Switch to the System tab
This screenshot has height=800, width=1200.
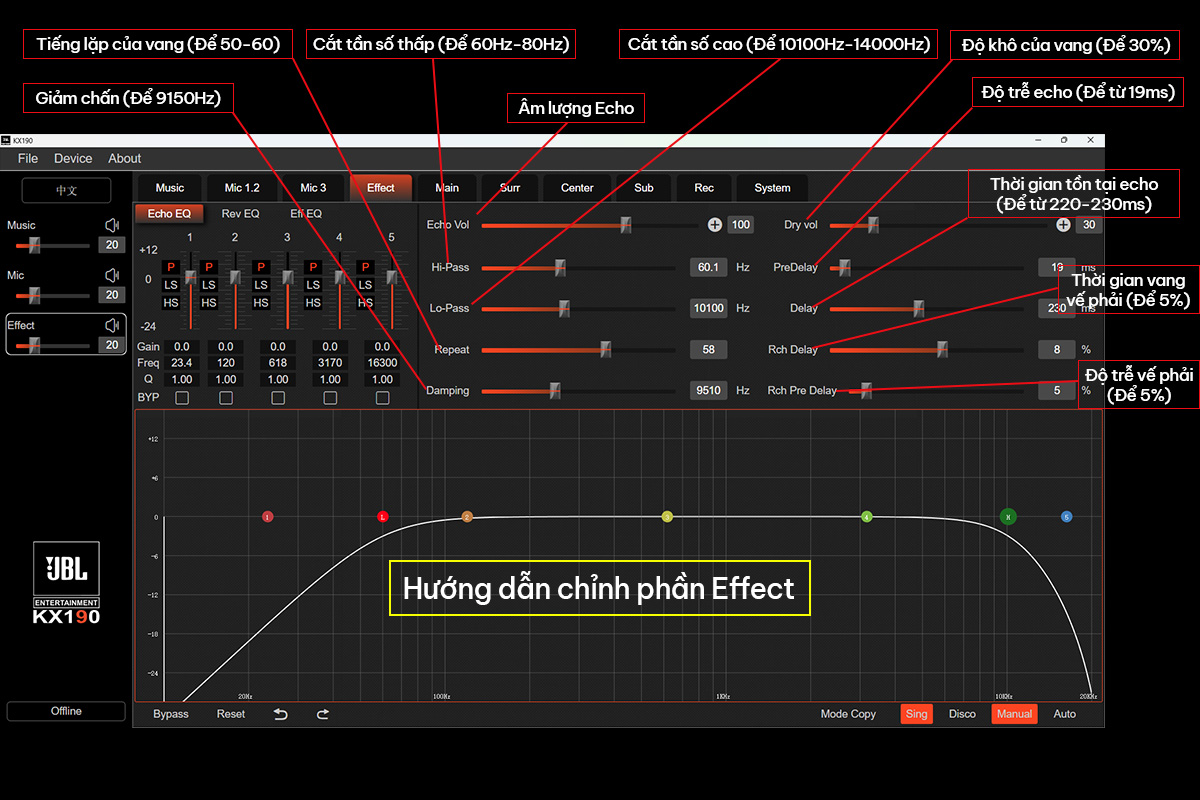click(x=772, y=188)
